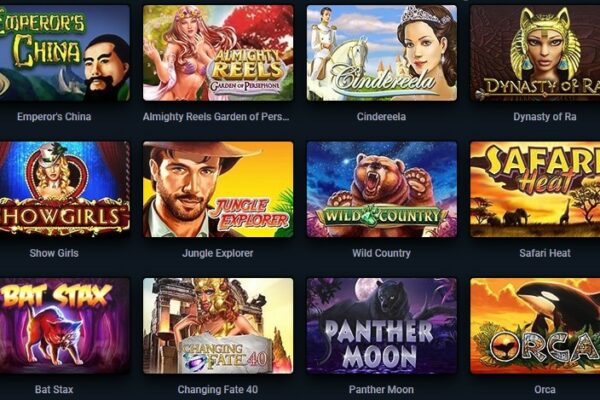Open the Emperor's China game thumbnail
Image resolution: width=600 pixels, height=400 pixels.
coord(65,53)
